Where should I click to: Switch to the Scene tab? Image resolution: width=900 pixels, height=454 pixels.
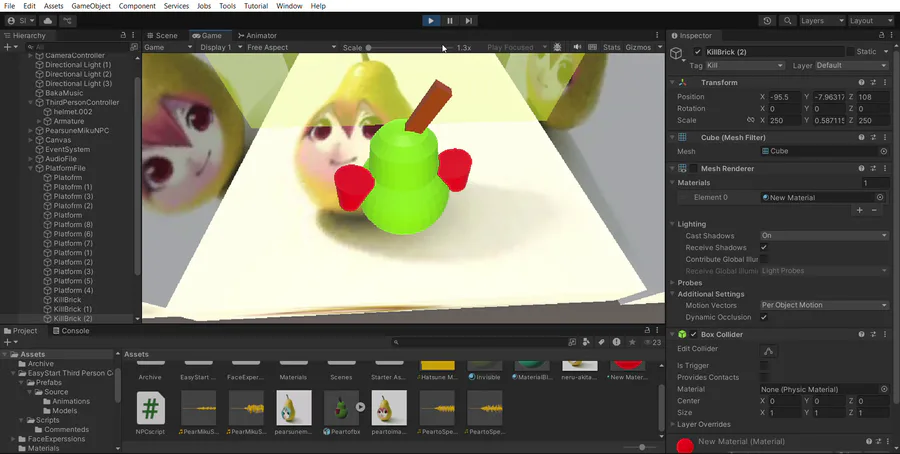coord(162,35)
